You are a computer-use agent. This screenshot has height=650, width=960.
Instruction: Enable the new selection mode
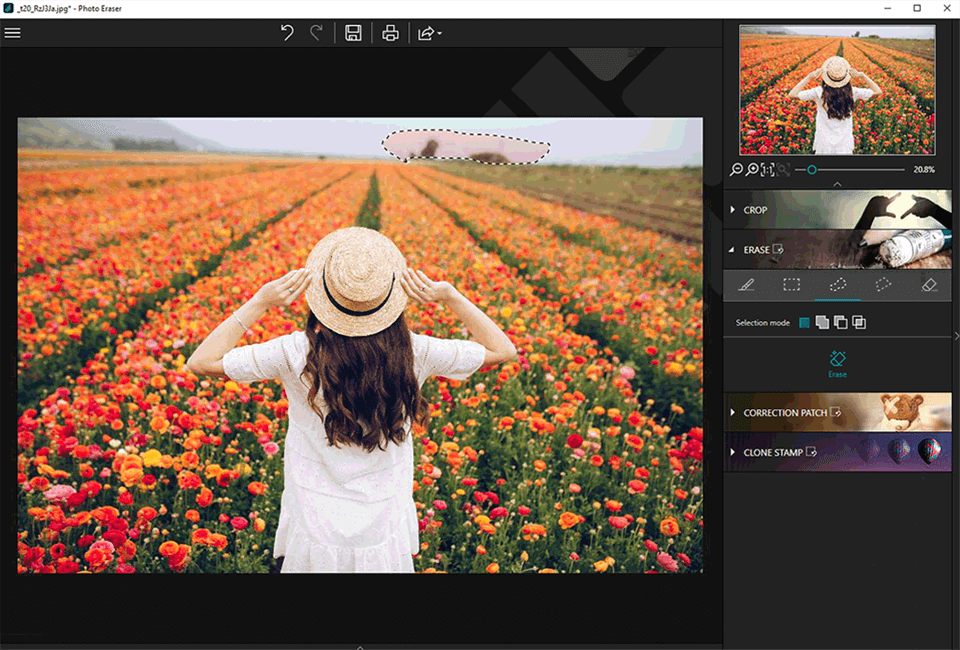(x=805, y=322)
